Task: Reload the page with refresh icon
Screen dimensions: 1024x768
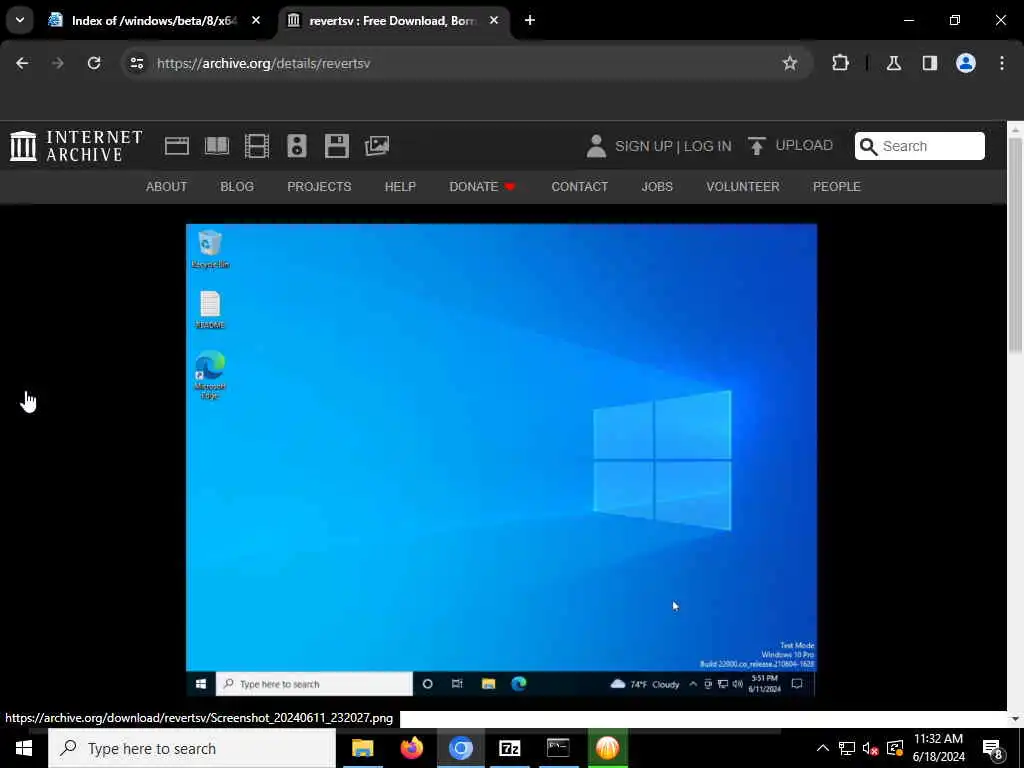Action: tap(94, 63)
